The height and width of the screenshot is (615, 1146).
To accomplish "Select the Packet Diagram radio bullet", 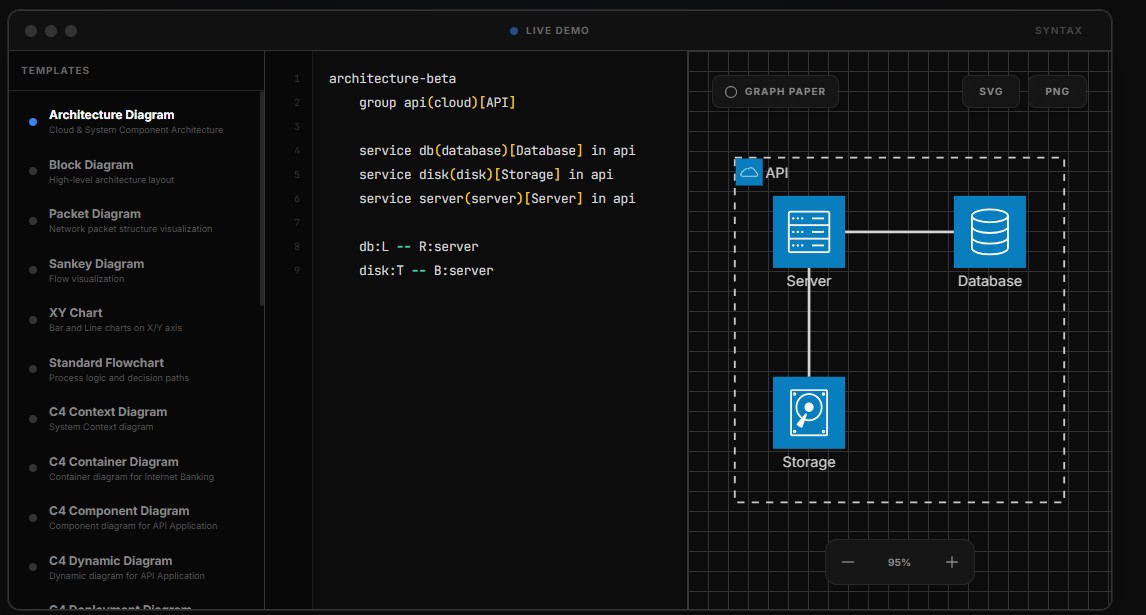I will (31, 220).
